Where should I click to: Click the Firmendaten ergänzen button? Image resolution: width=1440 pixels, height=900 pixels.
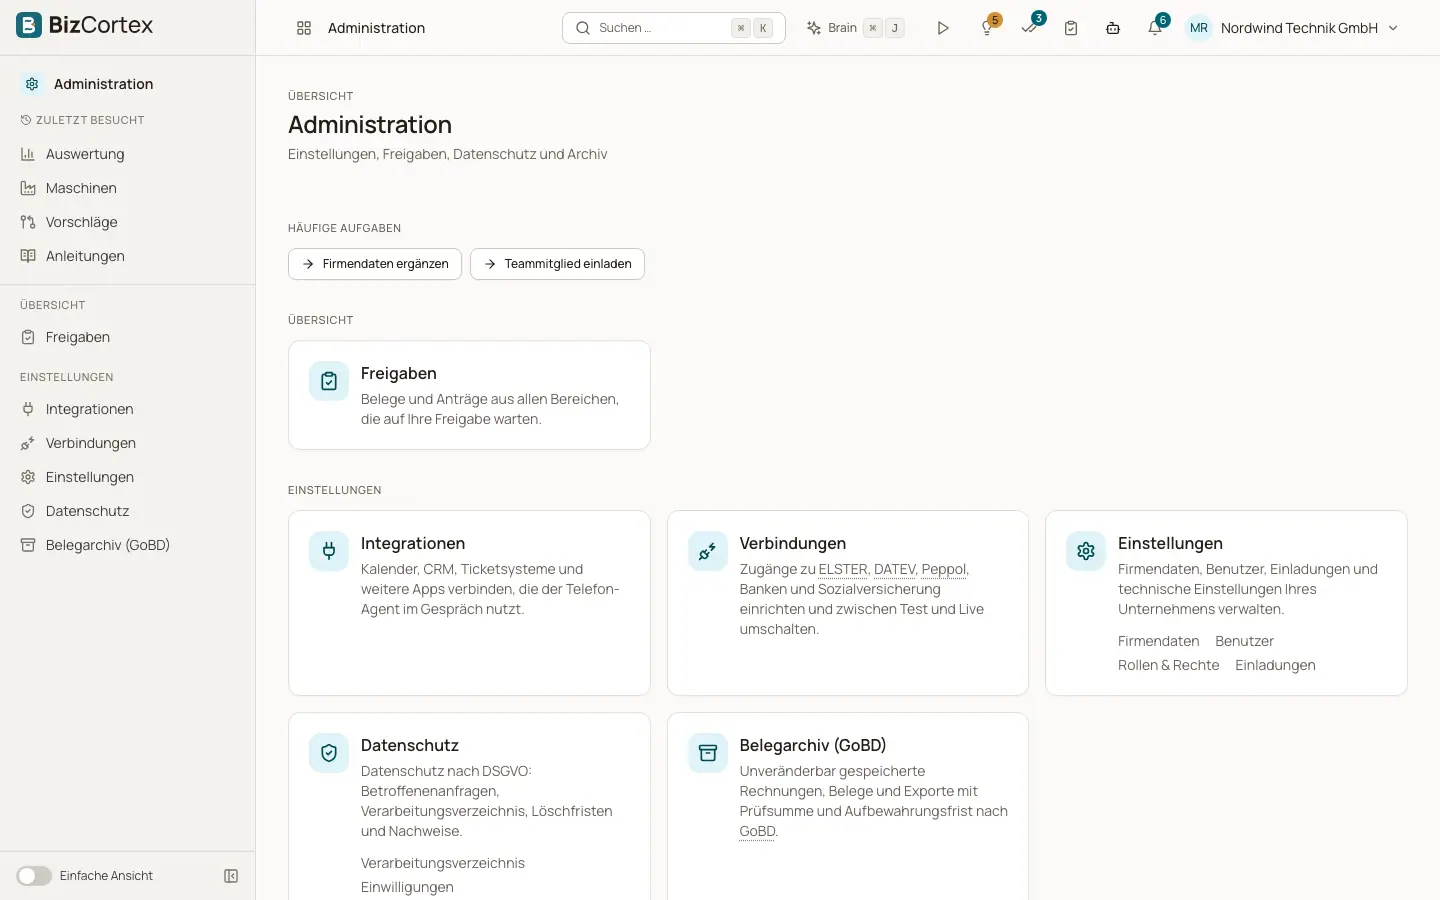click(x=375, y=264)
